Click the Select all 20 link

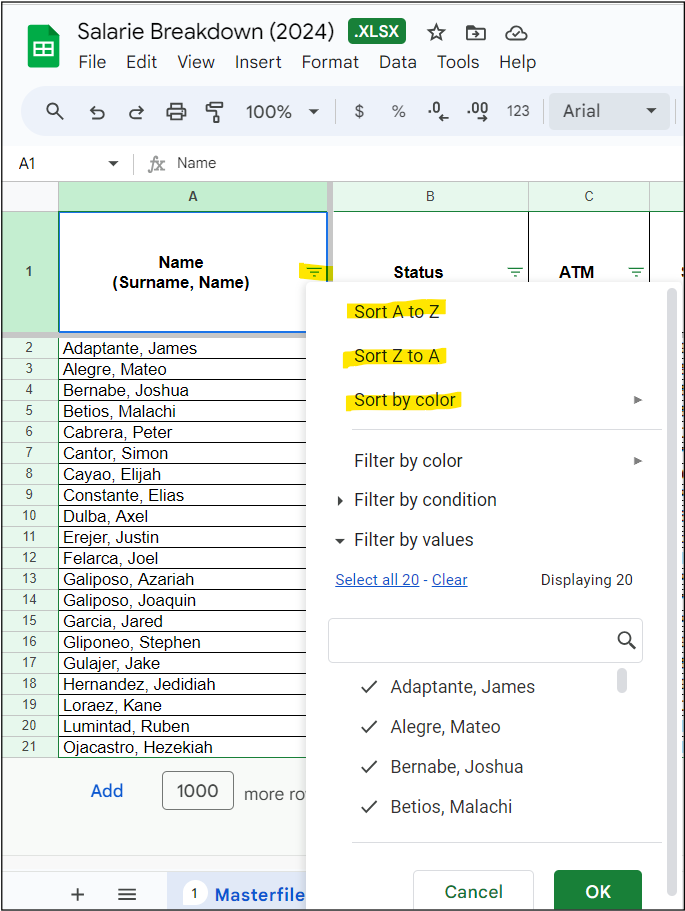[x=377, y=580]
